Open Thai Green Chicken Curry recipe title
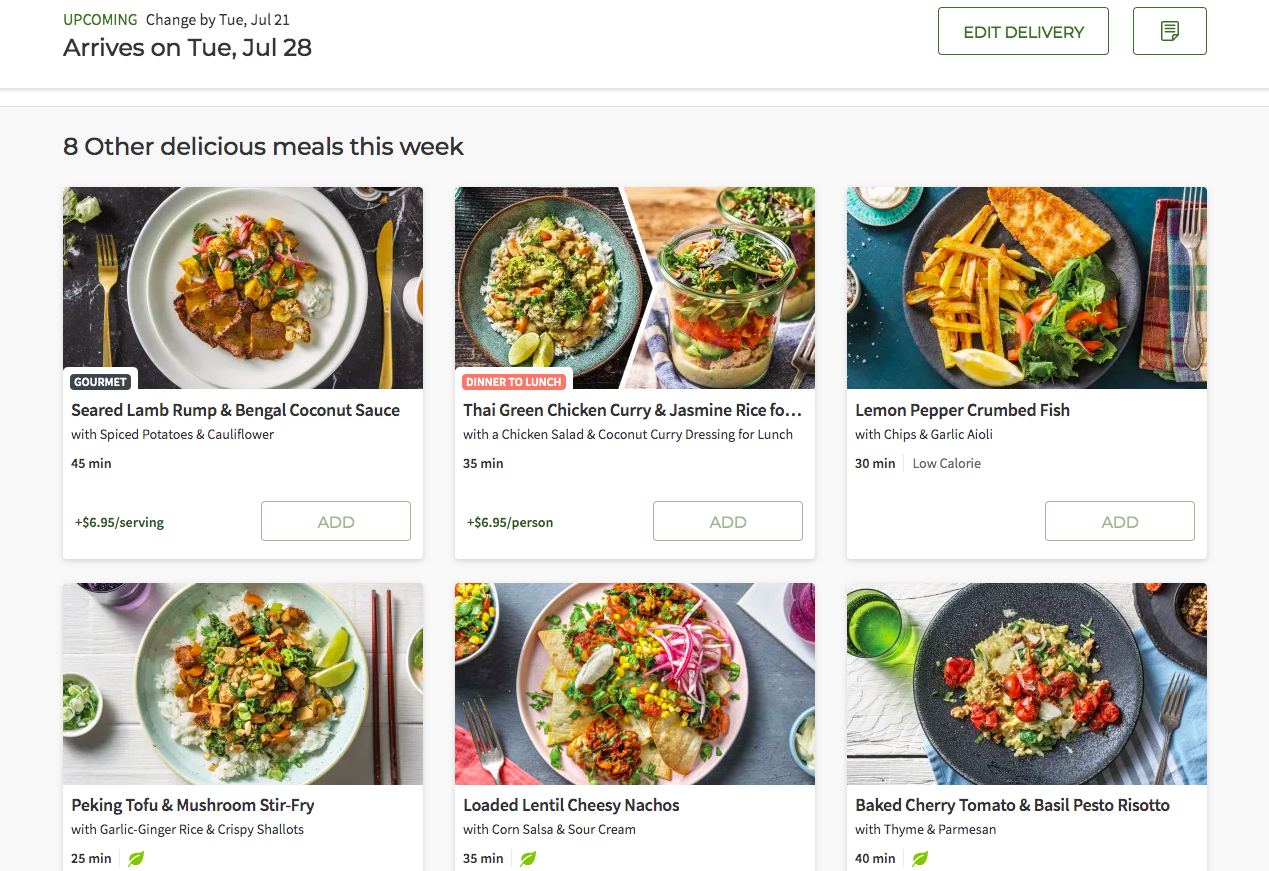This screenshot has height=871, width=1269. 632,410
